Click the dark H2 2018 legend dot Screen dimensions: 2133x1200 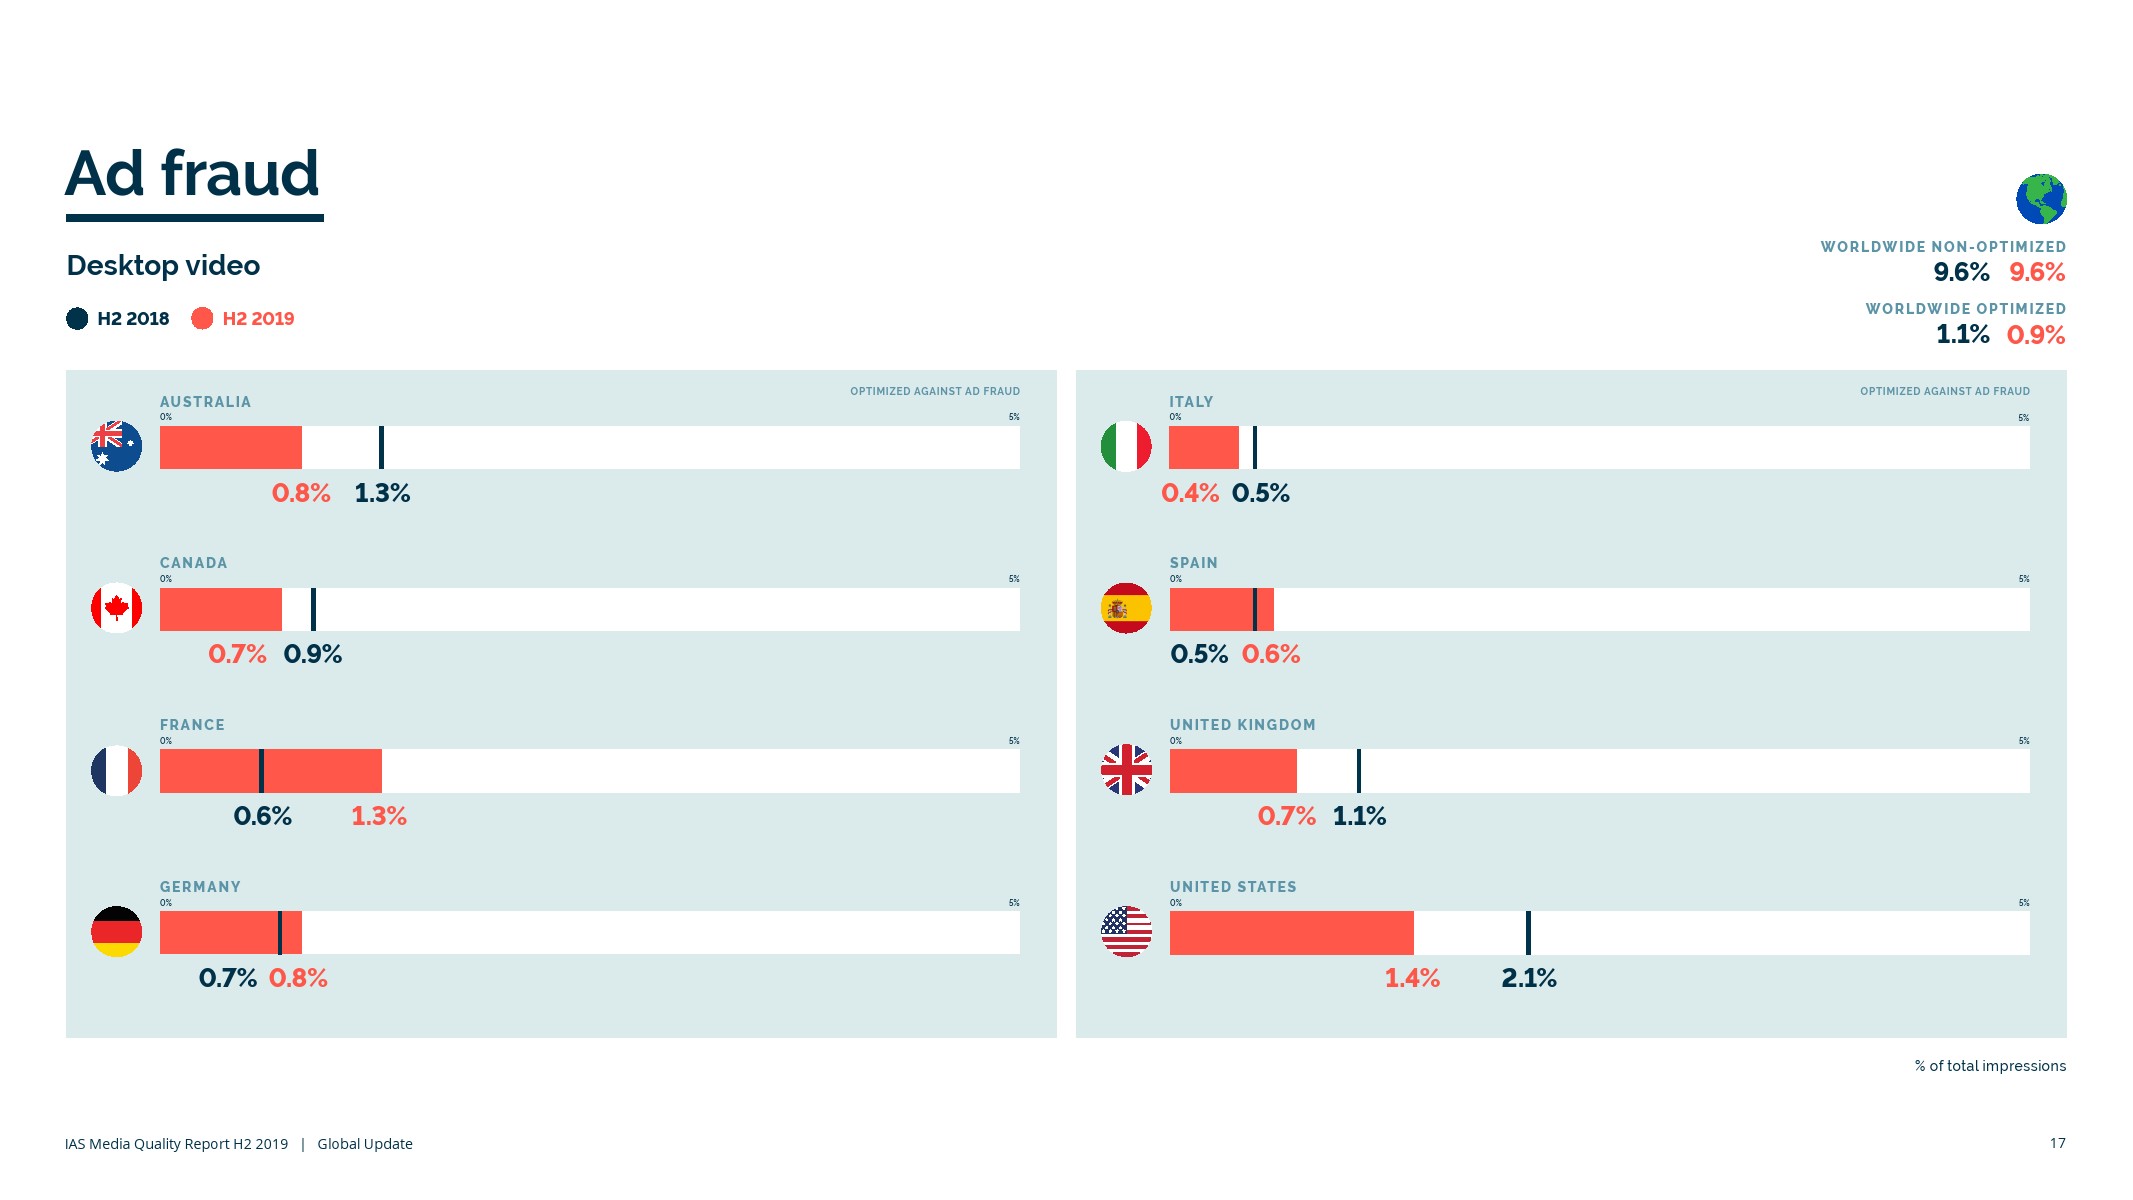point(77,319)
